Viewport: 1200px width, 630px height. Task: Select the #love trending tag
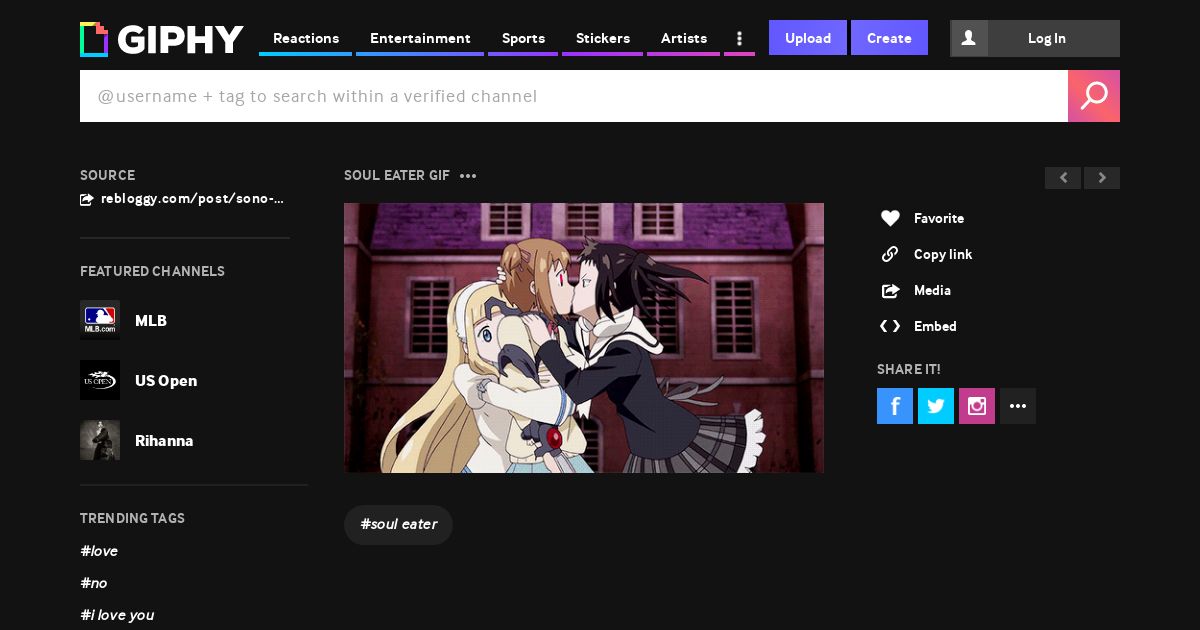(99, 551)
